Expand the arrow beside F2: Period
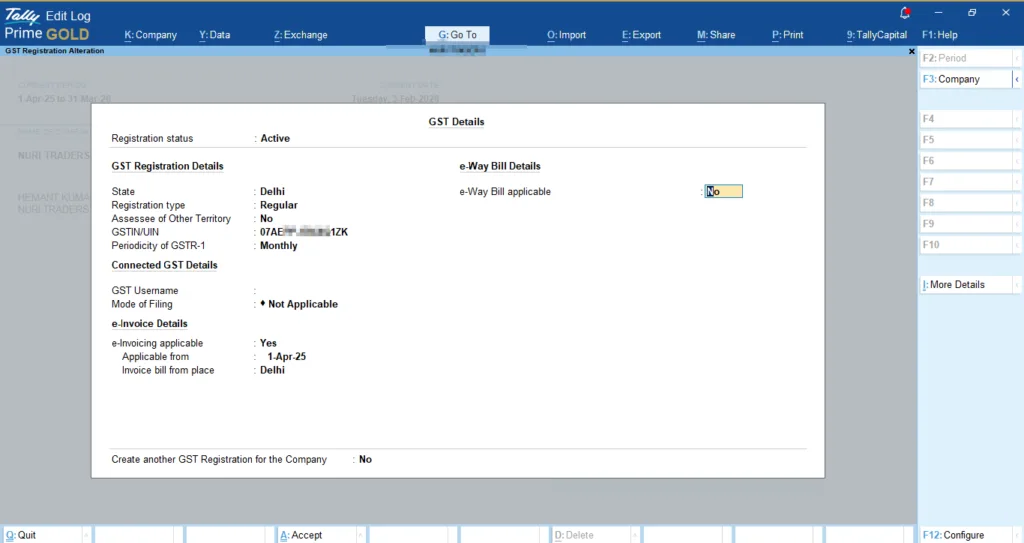 [1017, 58]
